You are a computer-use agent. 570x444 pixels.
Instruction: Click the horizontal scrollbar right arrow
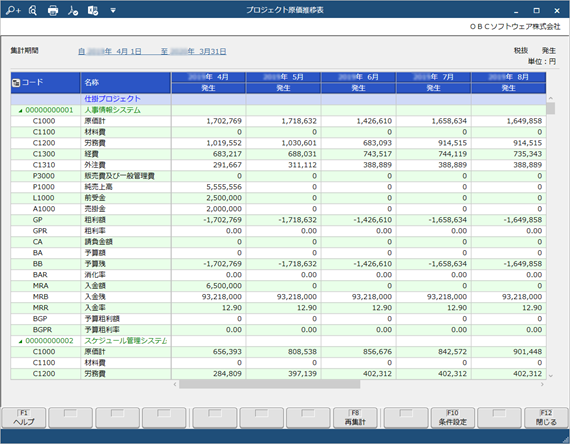pyautogui.click(x=542, y=384)
